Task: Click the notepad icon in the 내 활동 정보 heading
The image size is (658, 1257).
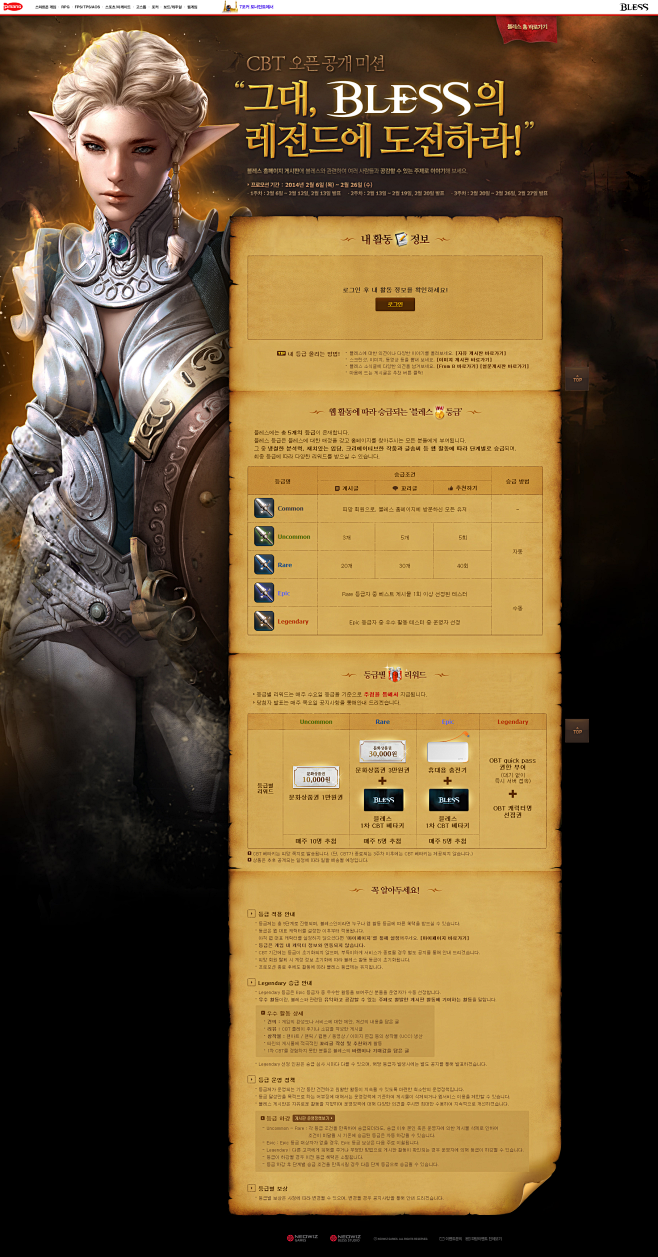Action: click(x=401, y=238)
